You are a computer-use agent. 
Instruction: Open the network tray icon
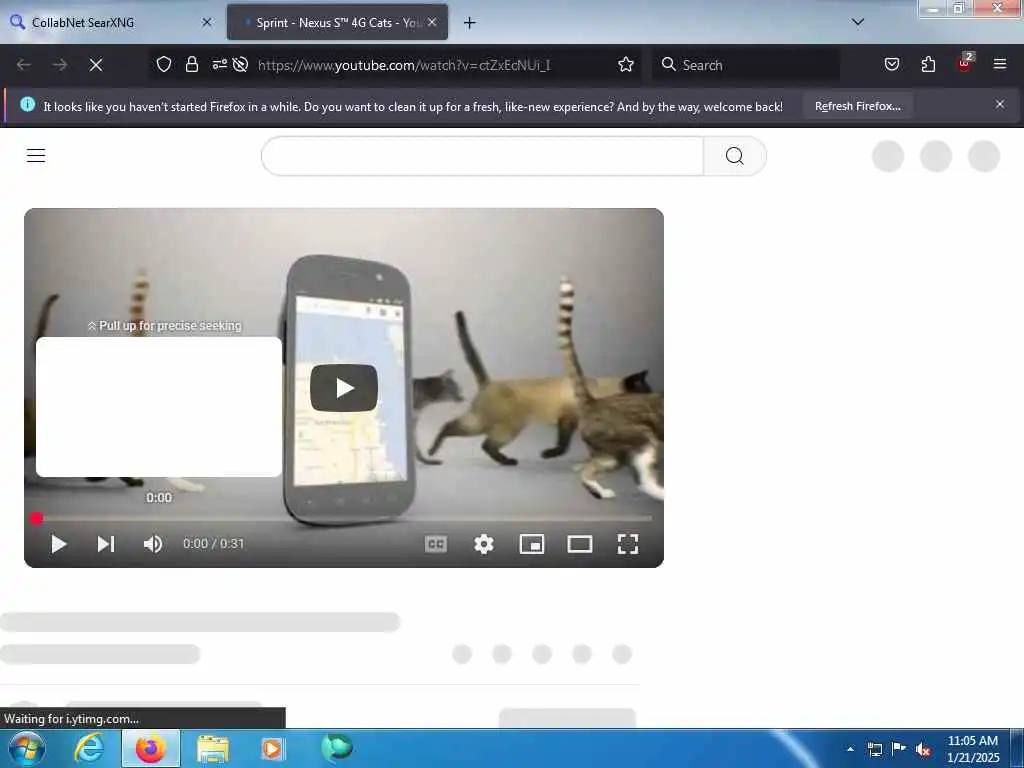point(875,749)
